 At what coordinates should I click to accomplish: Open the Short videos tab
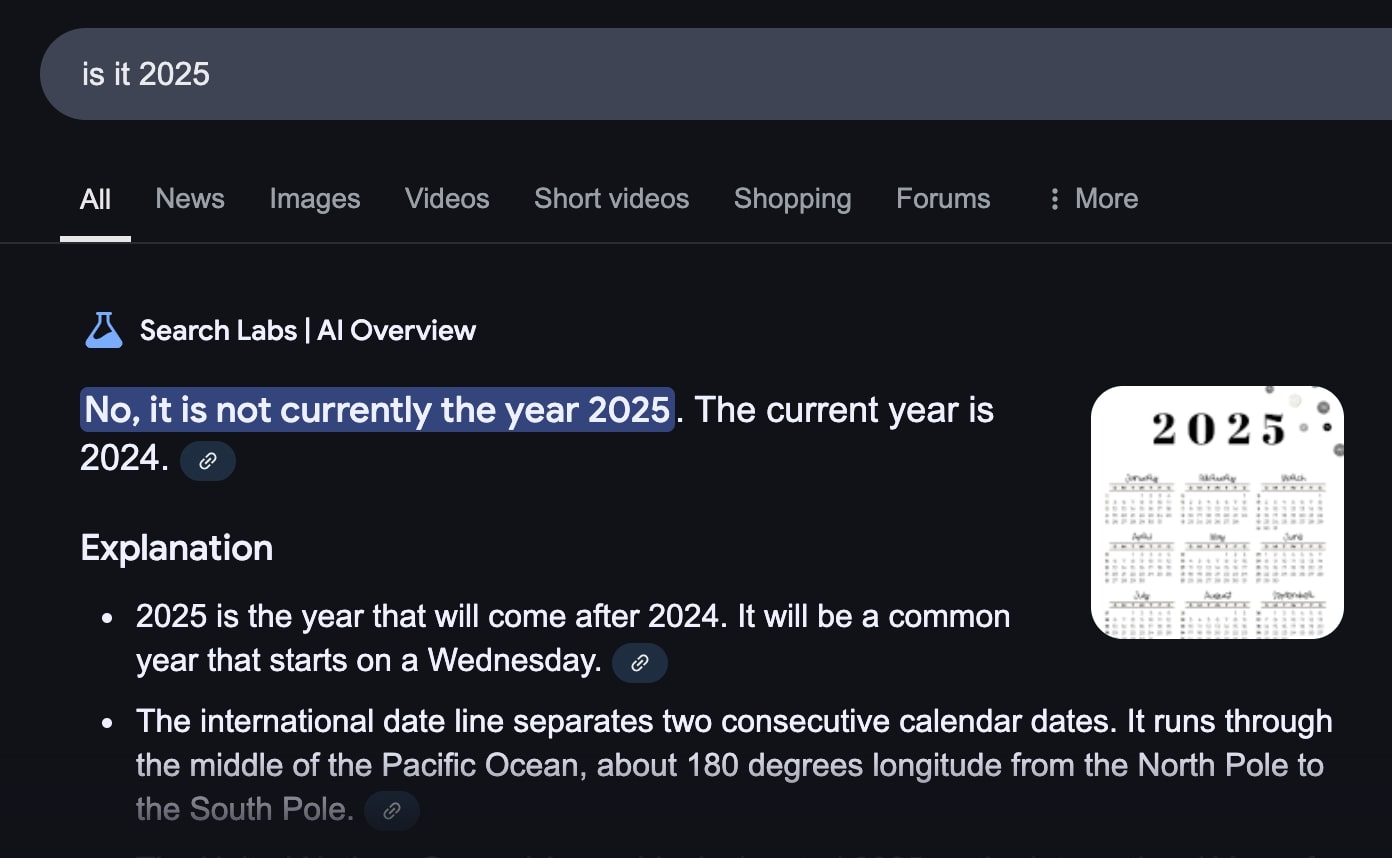pos(611,199)
